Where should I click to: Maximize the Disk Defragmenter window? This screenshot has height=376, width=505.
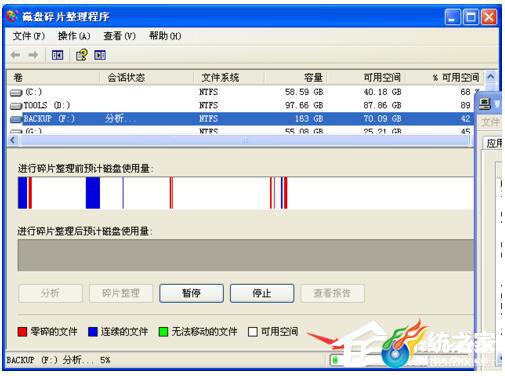tap(471, 17)
